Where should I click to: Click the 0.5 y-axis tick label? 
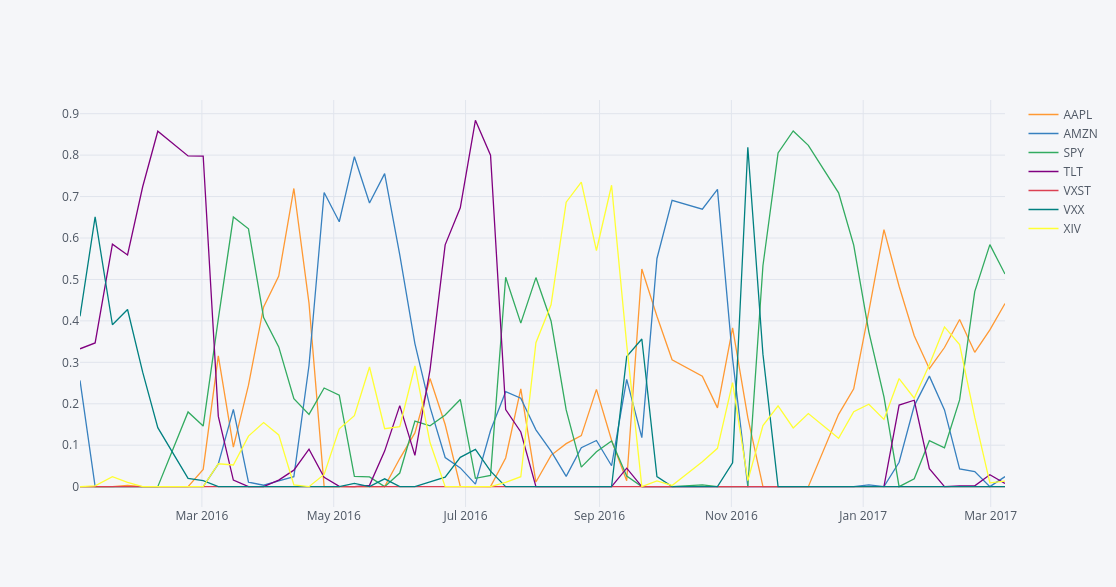pos(70,279)
